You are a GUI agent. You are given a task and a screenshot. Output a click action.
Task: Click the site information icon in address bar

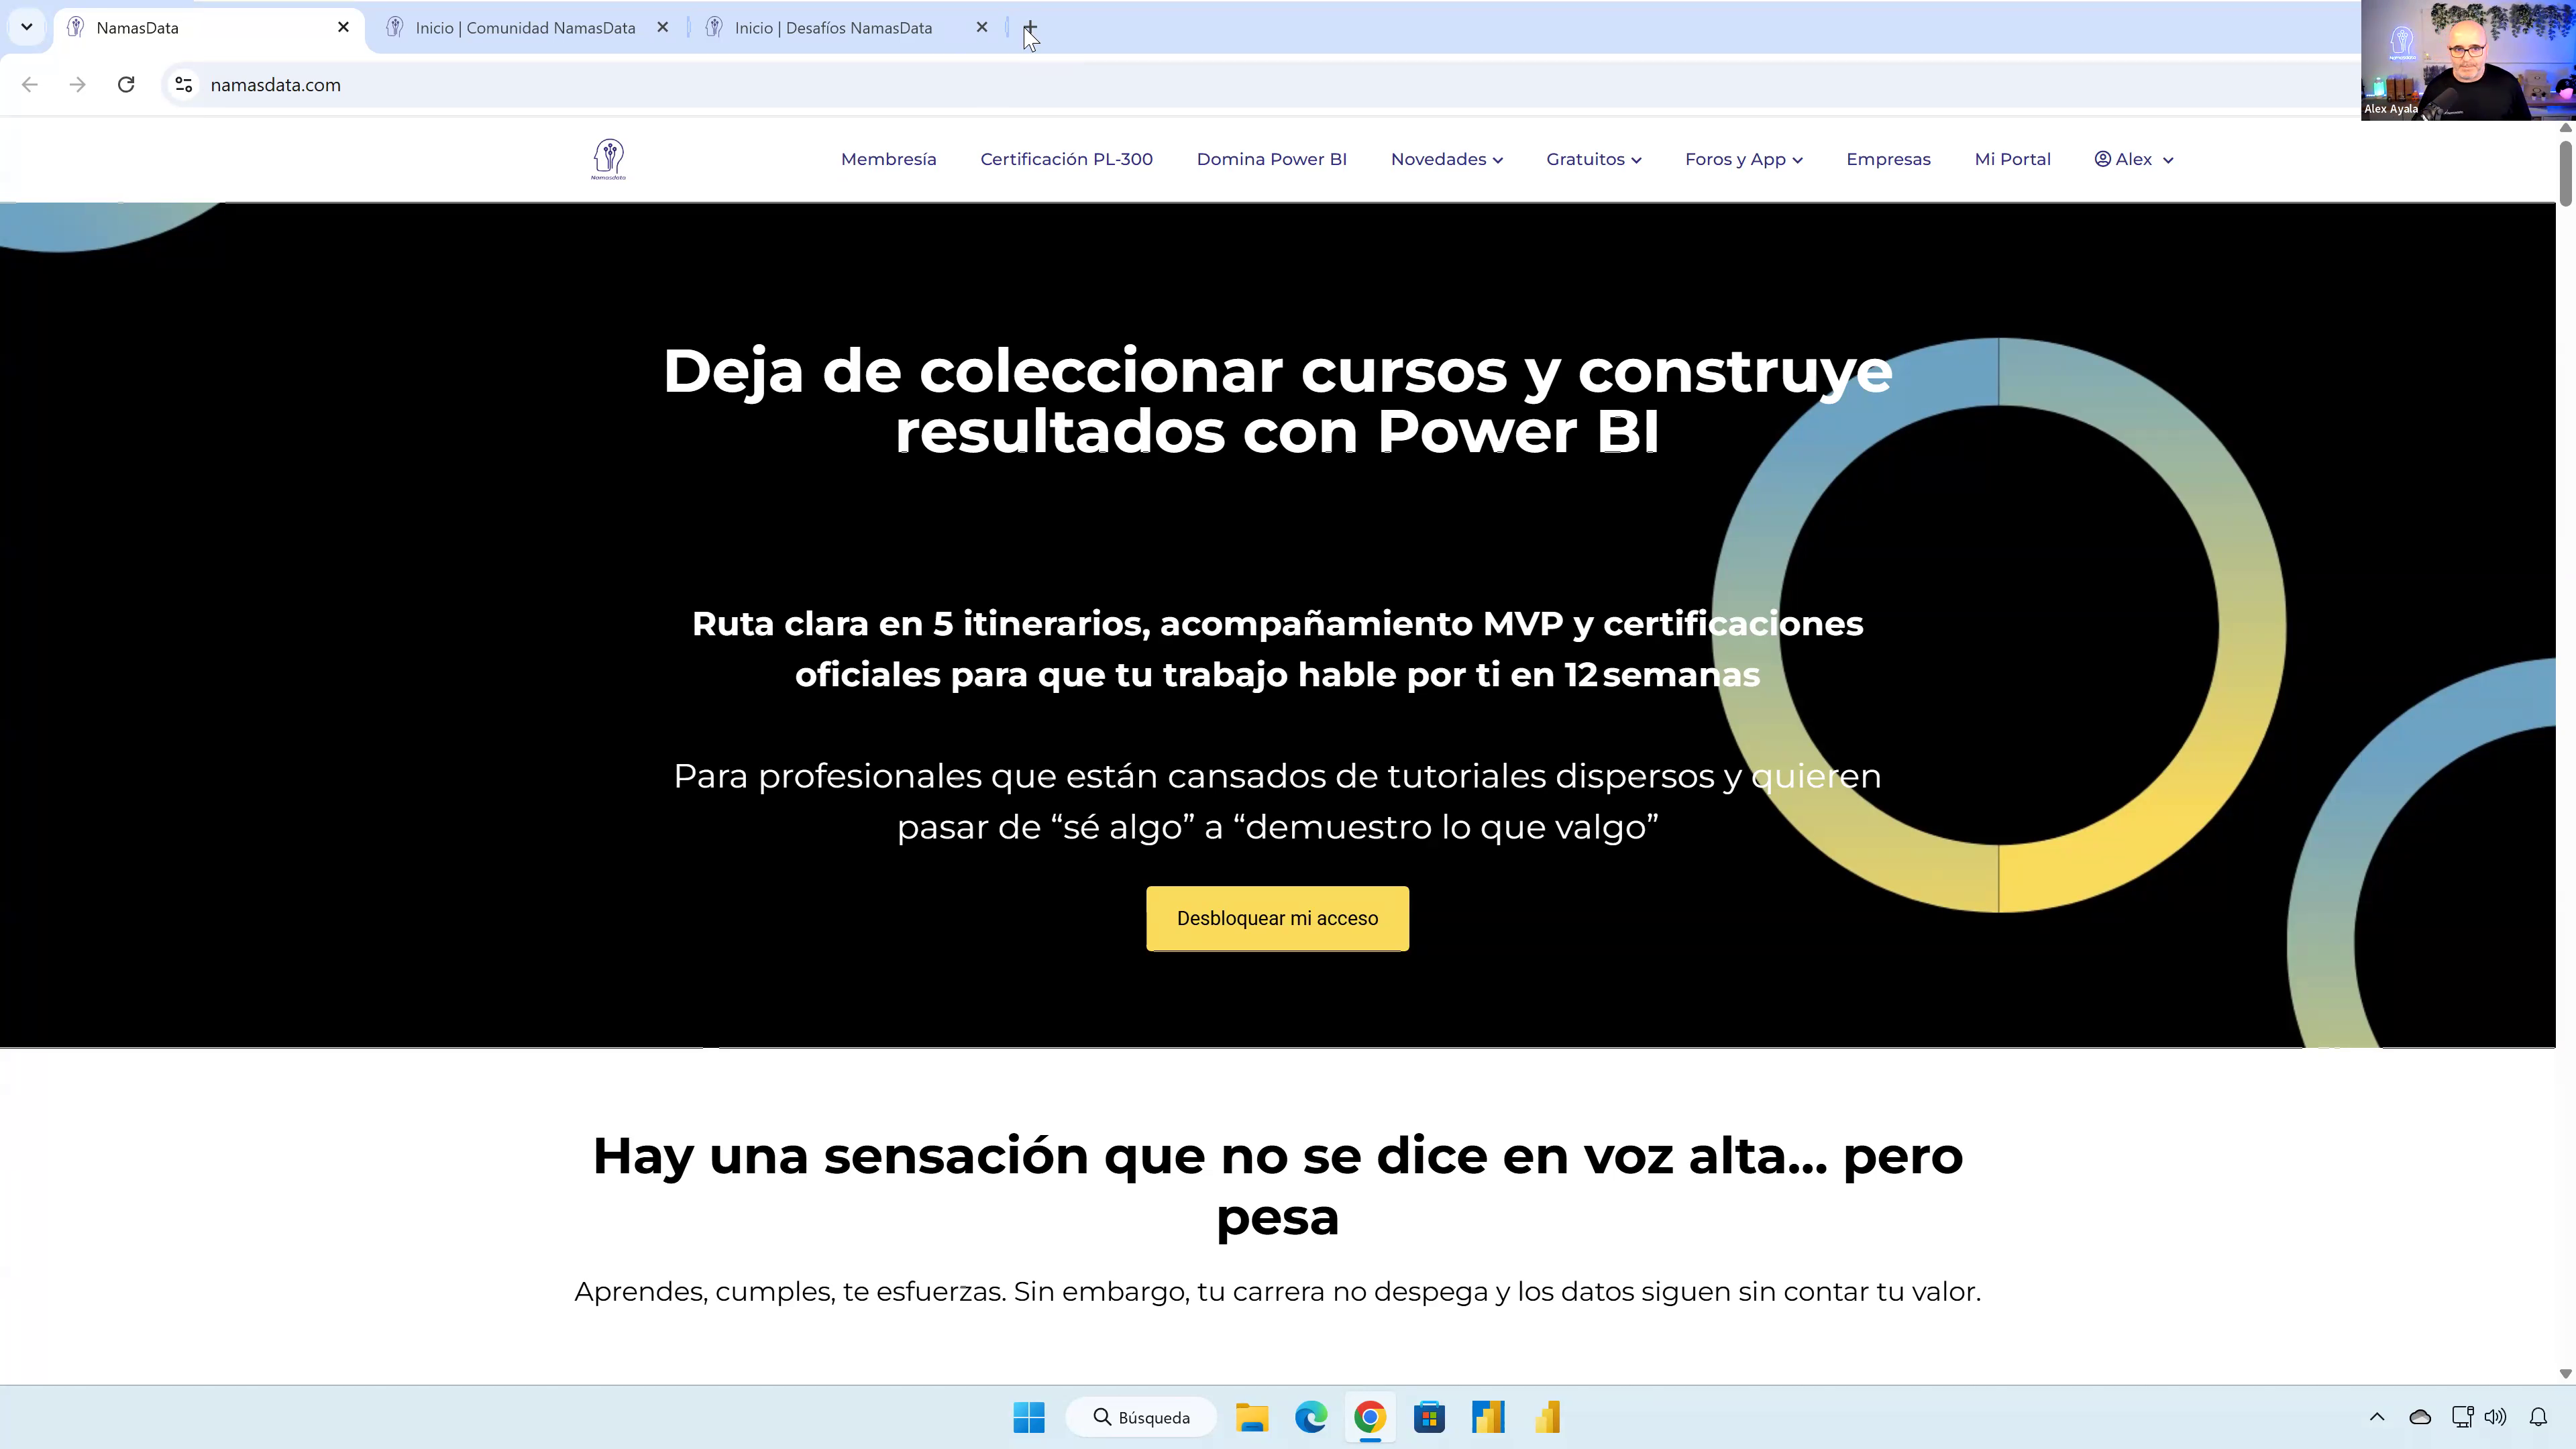(184, 85)
